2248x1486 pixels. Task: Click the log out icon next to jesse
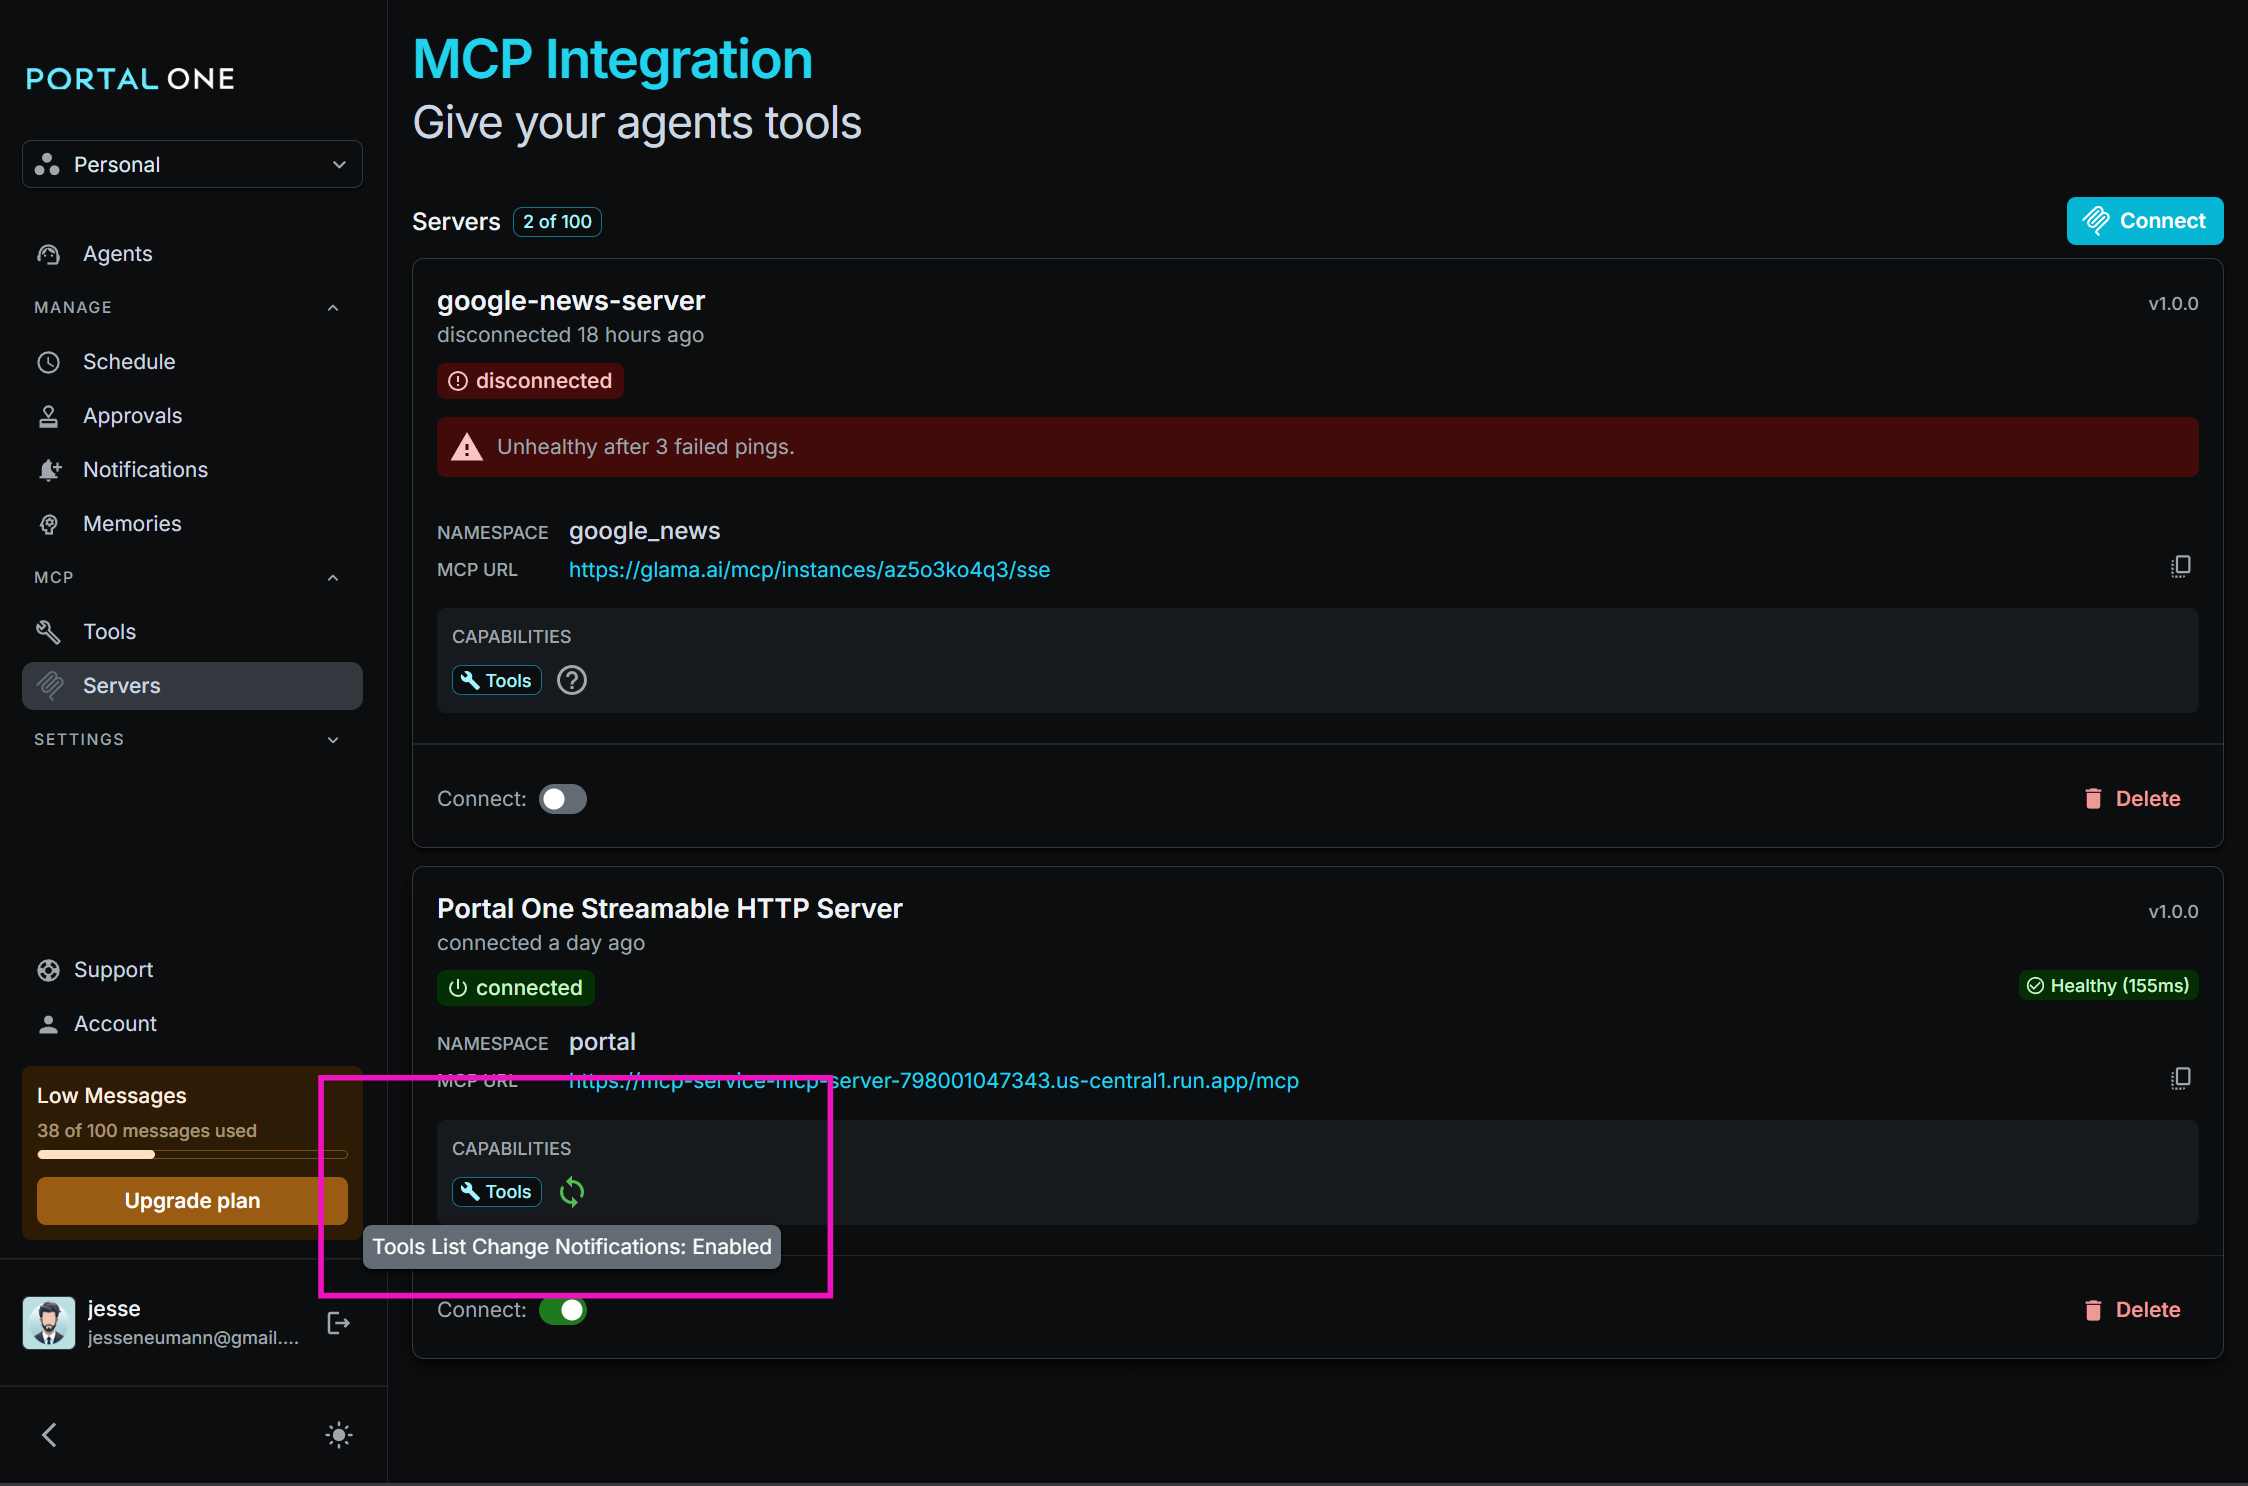[x=338, y=1323]
